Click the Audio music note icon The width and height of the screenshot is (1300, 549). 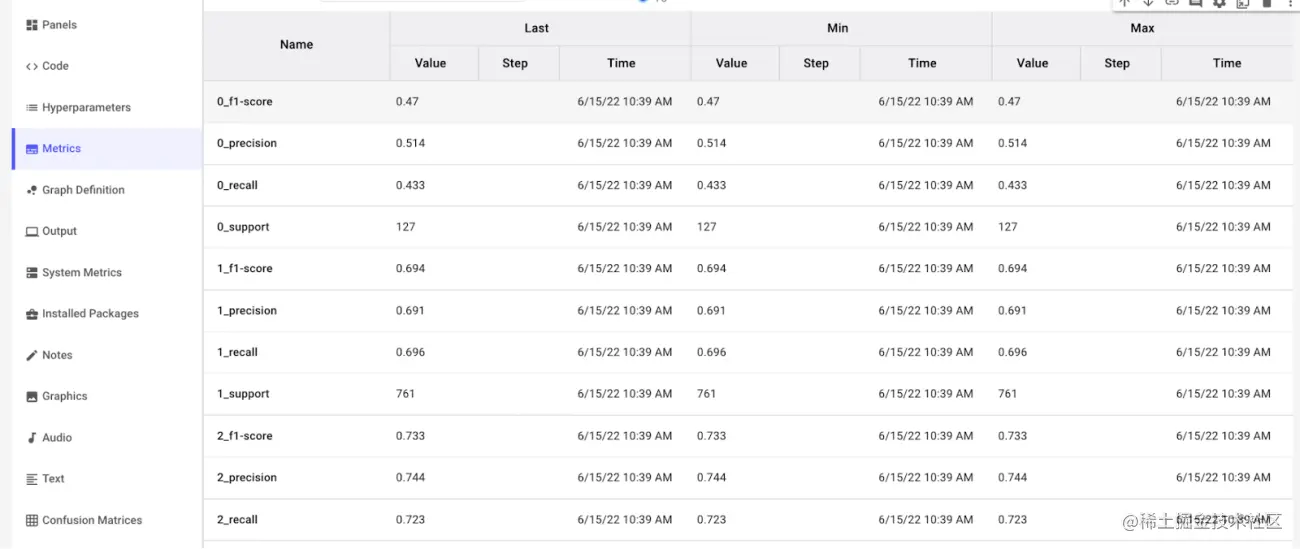click(32, 438)
